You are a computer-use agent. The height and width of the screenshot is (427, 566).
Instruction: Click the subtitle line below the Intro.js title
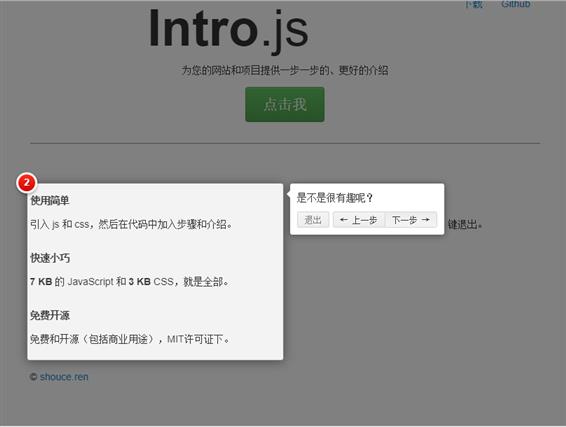(x=285, y=70)
